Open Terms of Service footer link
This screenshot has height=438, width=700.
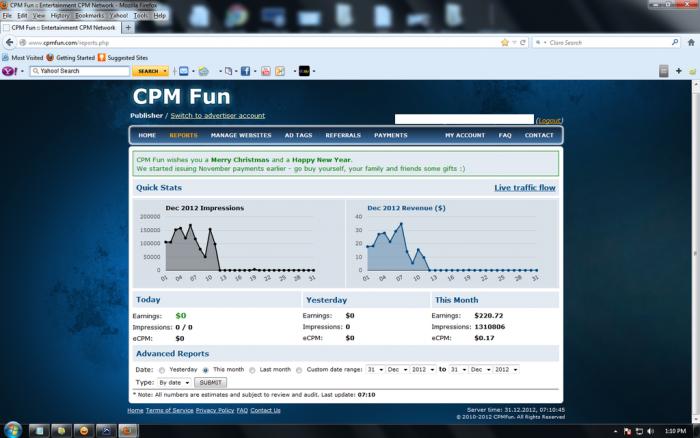pos(169,410)
